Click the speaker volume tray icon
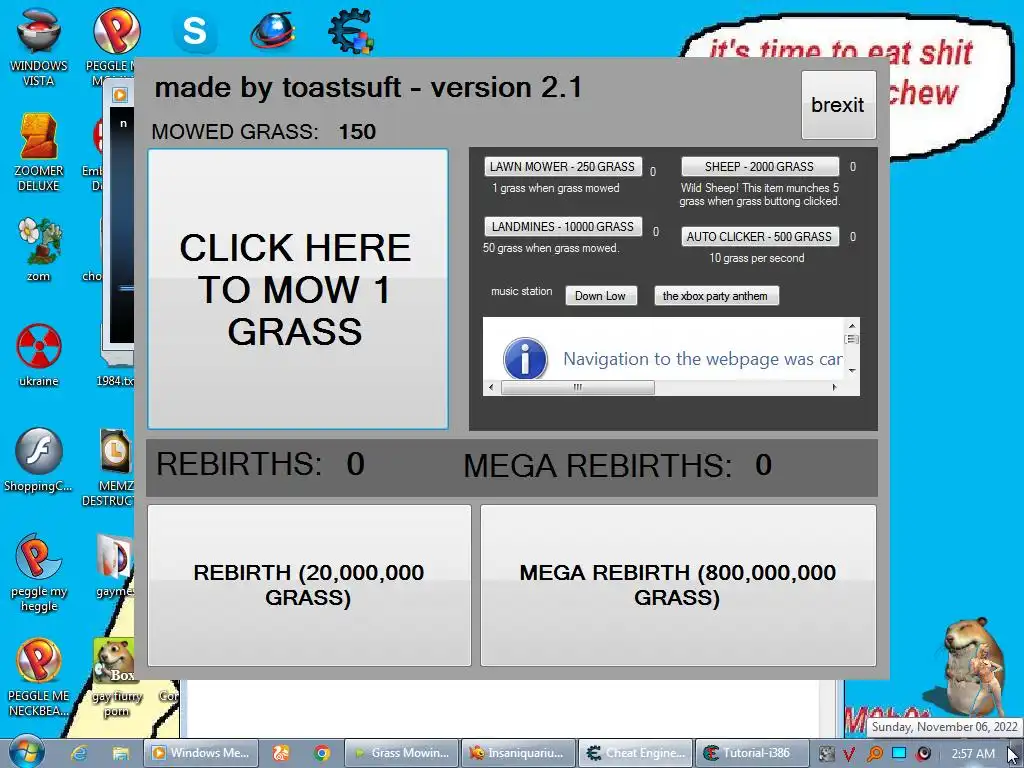 click(923, 753)
